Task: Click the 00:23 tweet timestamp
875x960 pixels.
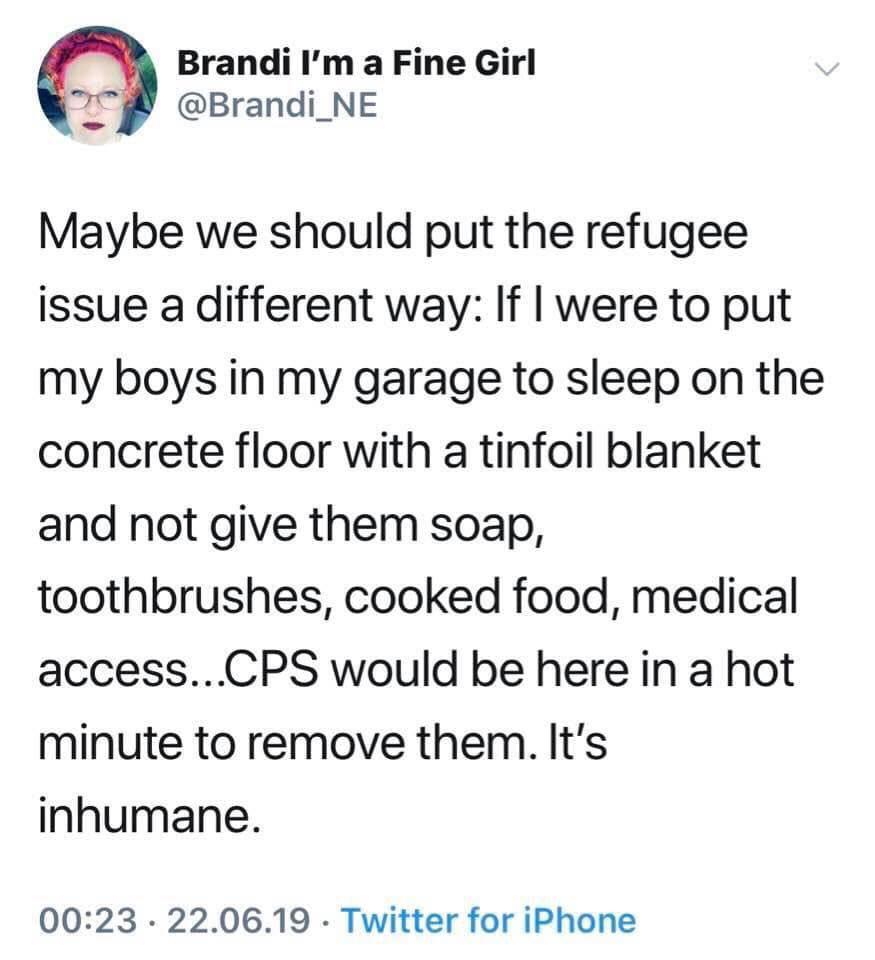Action: point(88,920)
